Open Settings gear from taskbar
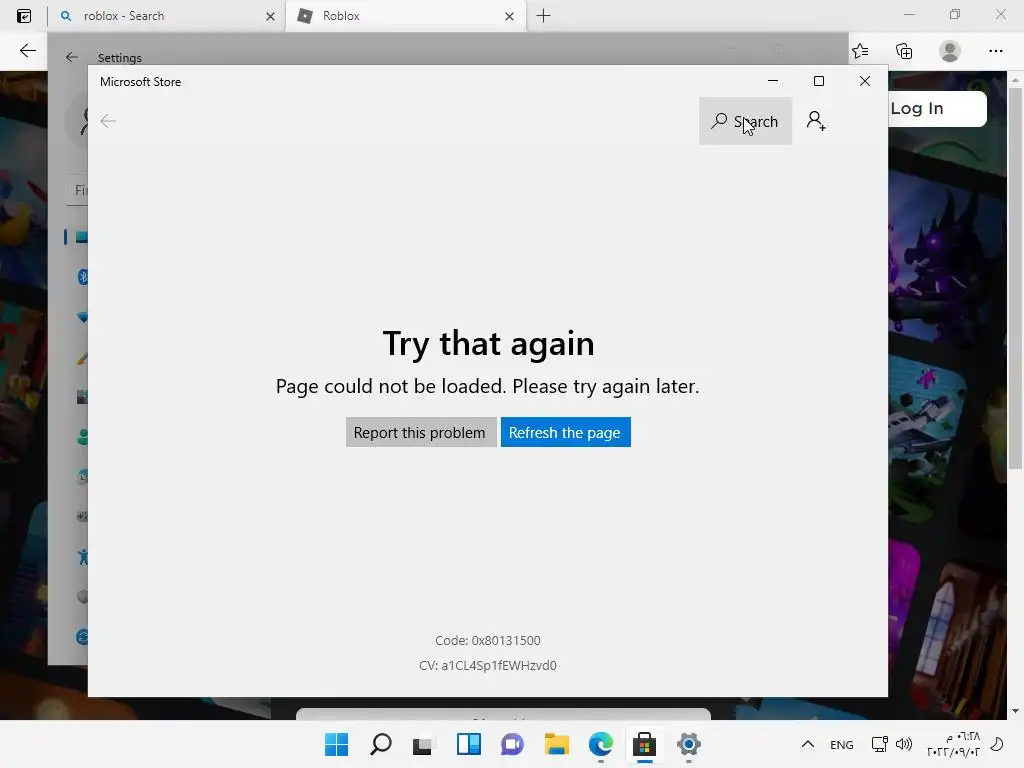1024x768 pixels. pyautogui.click(x=688, y=744)
